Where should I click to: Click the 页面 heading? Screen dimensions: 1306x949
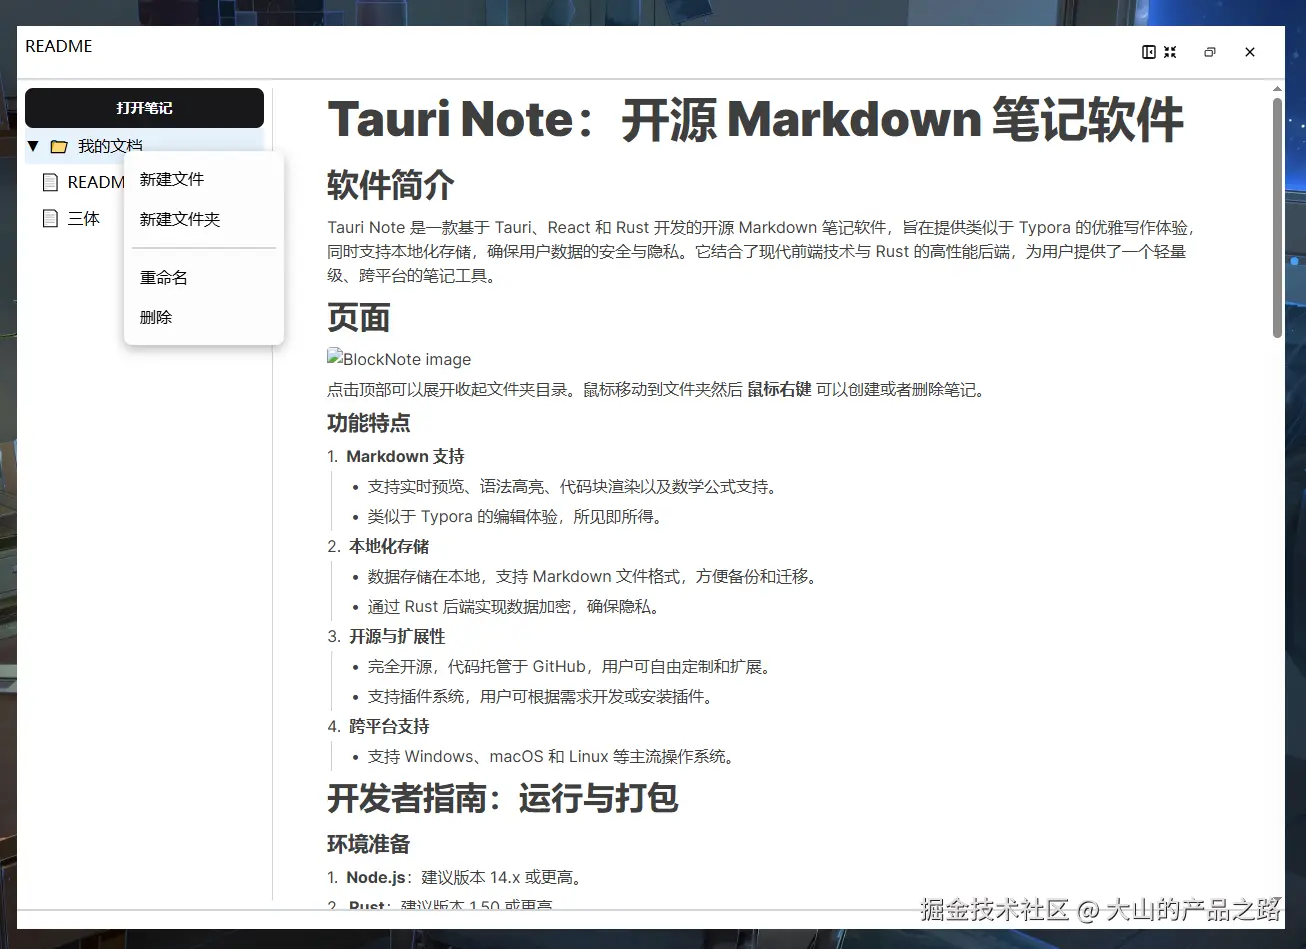[359, 318]
